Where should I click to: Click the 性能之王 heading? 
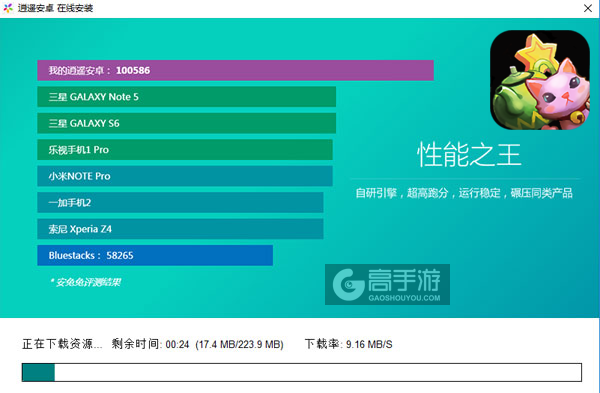pos(469,155)
